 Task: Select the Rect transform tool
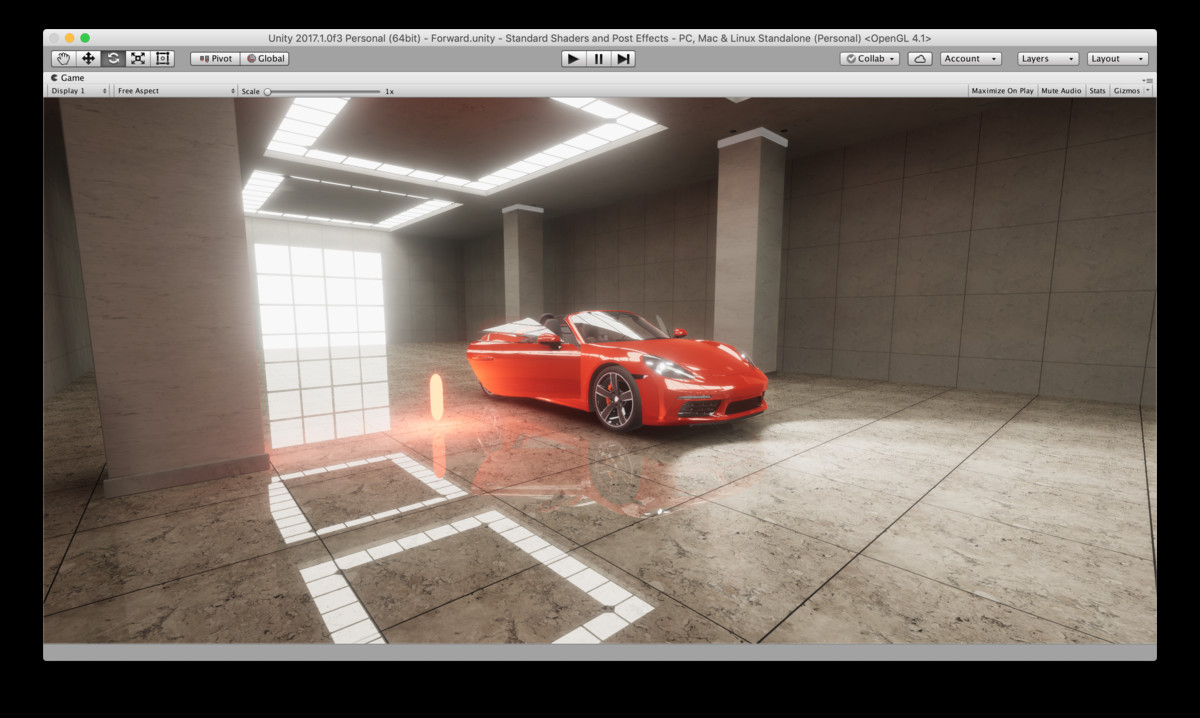pyautogui.click(x=164, y=59)
